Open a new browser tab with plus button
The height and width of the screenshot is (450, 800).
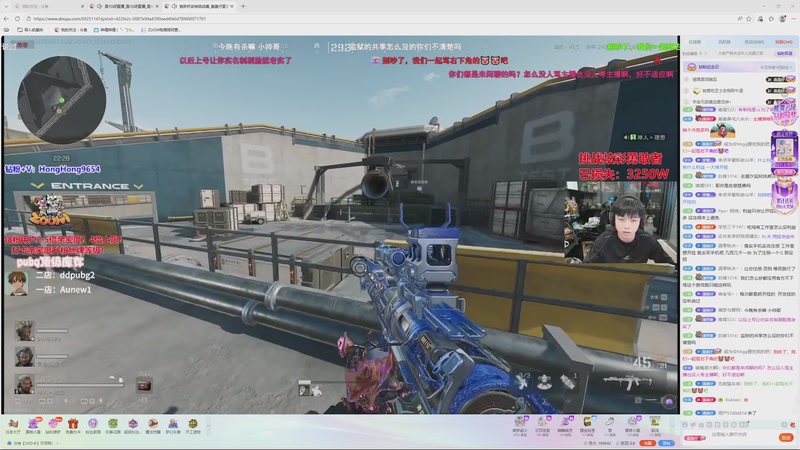(243, 6)
